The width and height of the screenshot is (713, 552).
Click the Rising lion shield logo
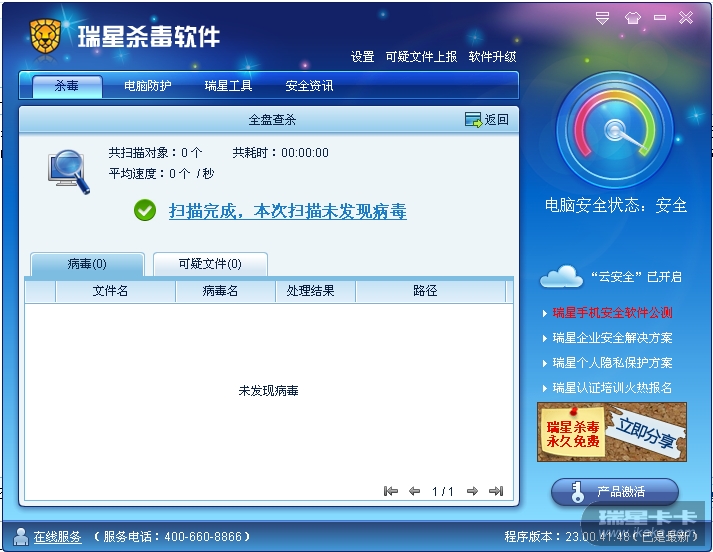point(45,37)
